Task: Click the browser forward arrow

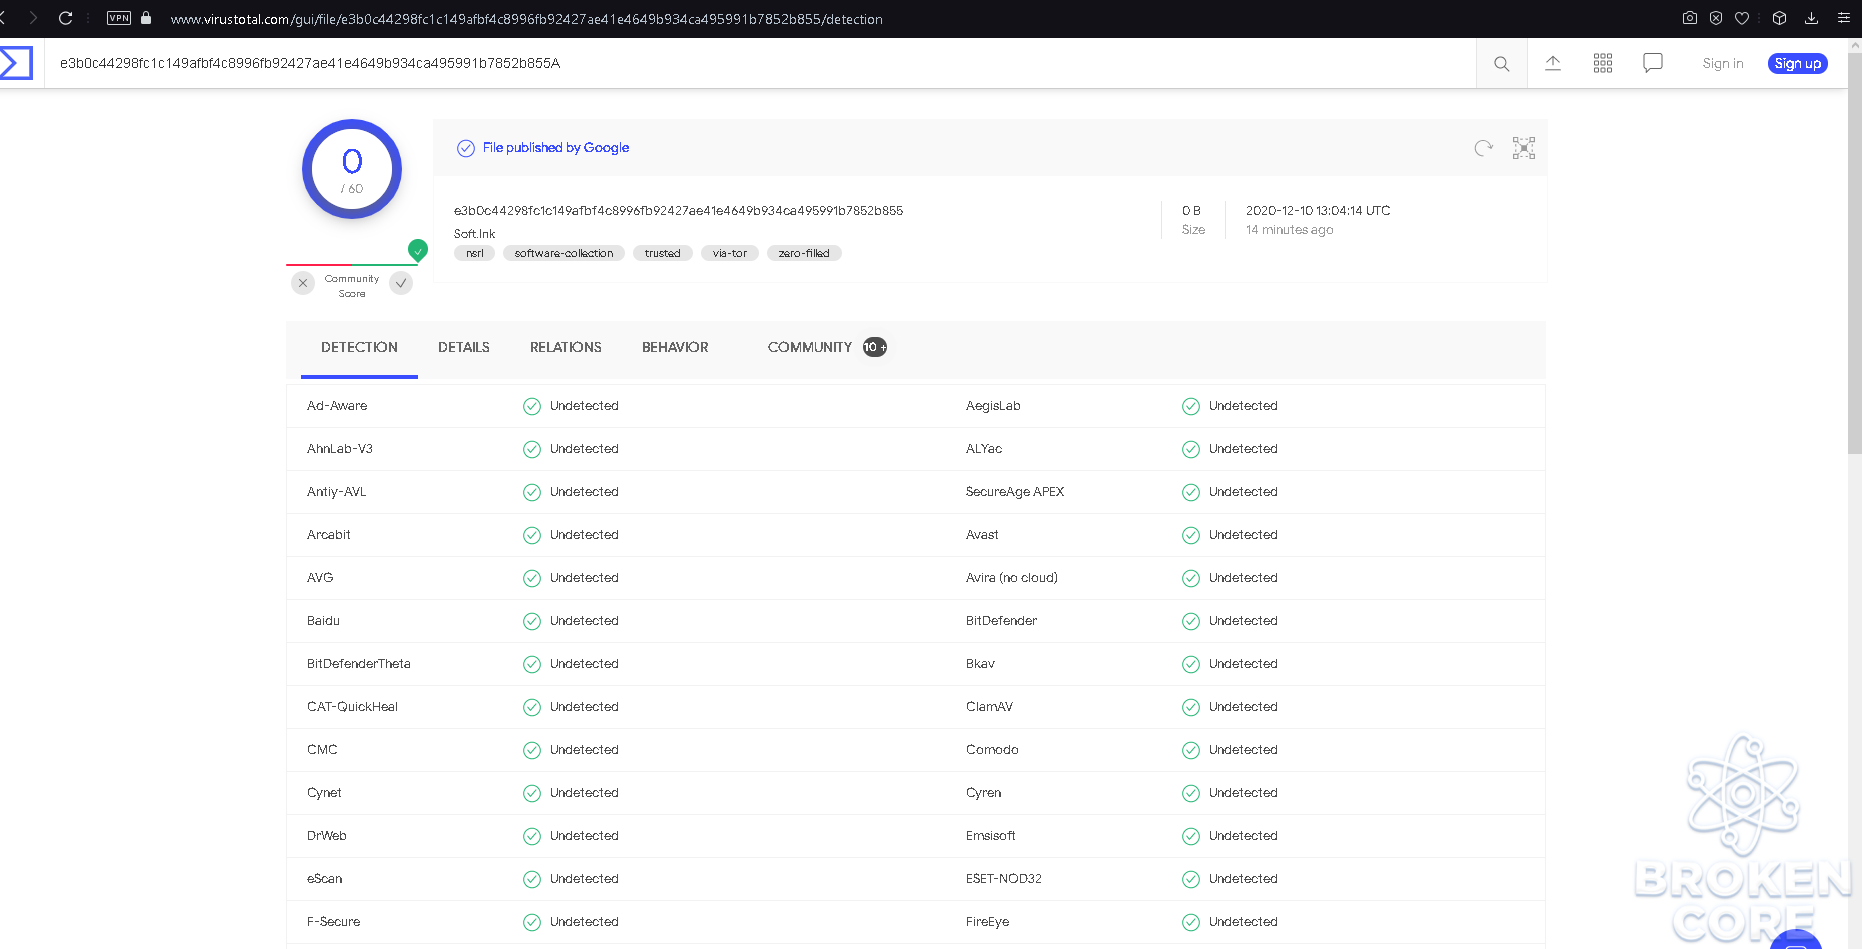Action: pyautogui.click(x=33, y=18)
